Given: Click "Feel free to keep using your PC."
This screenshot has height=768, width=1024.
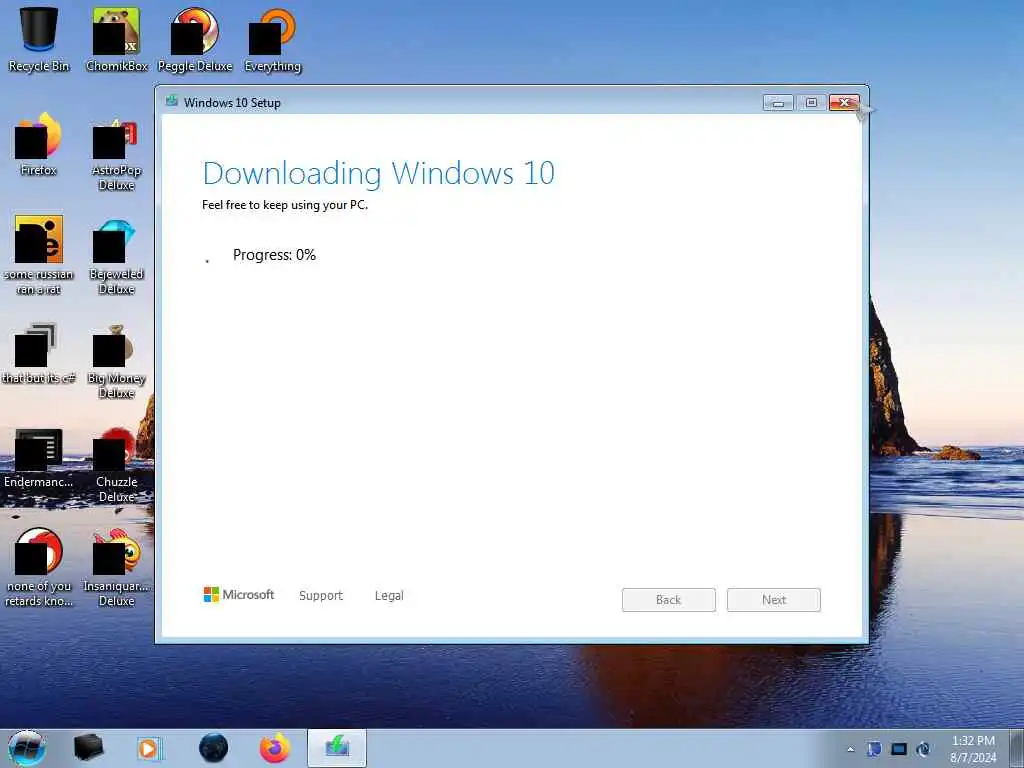Looking at the screenshot, I should coord(285,204).
